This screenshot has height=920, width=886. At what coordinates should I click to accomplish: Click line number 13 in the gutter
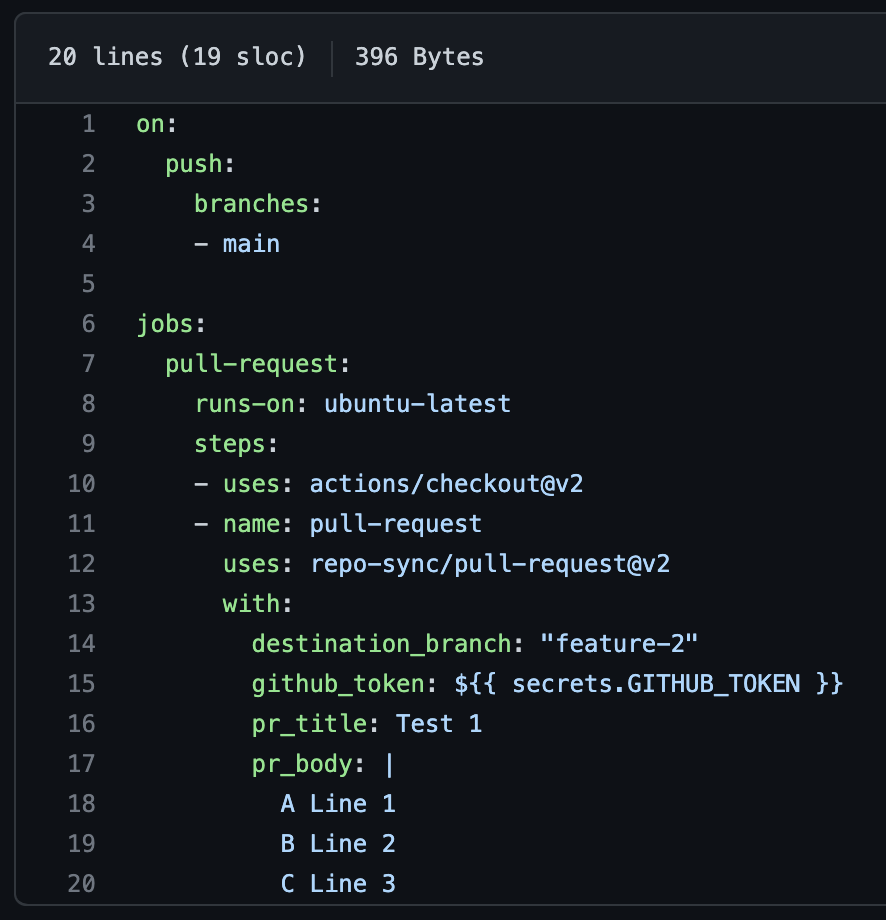pos(82,603)
